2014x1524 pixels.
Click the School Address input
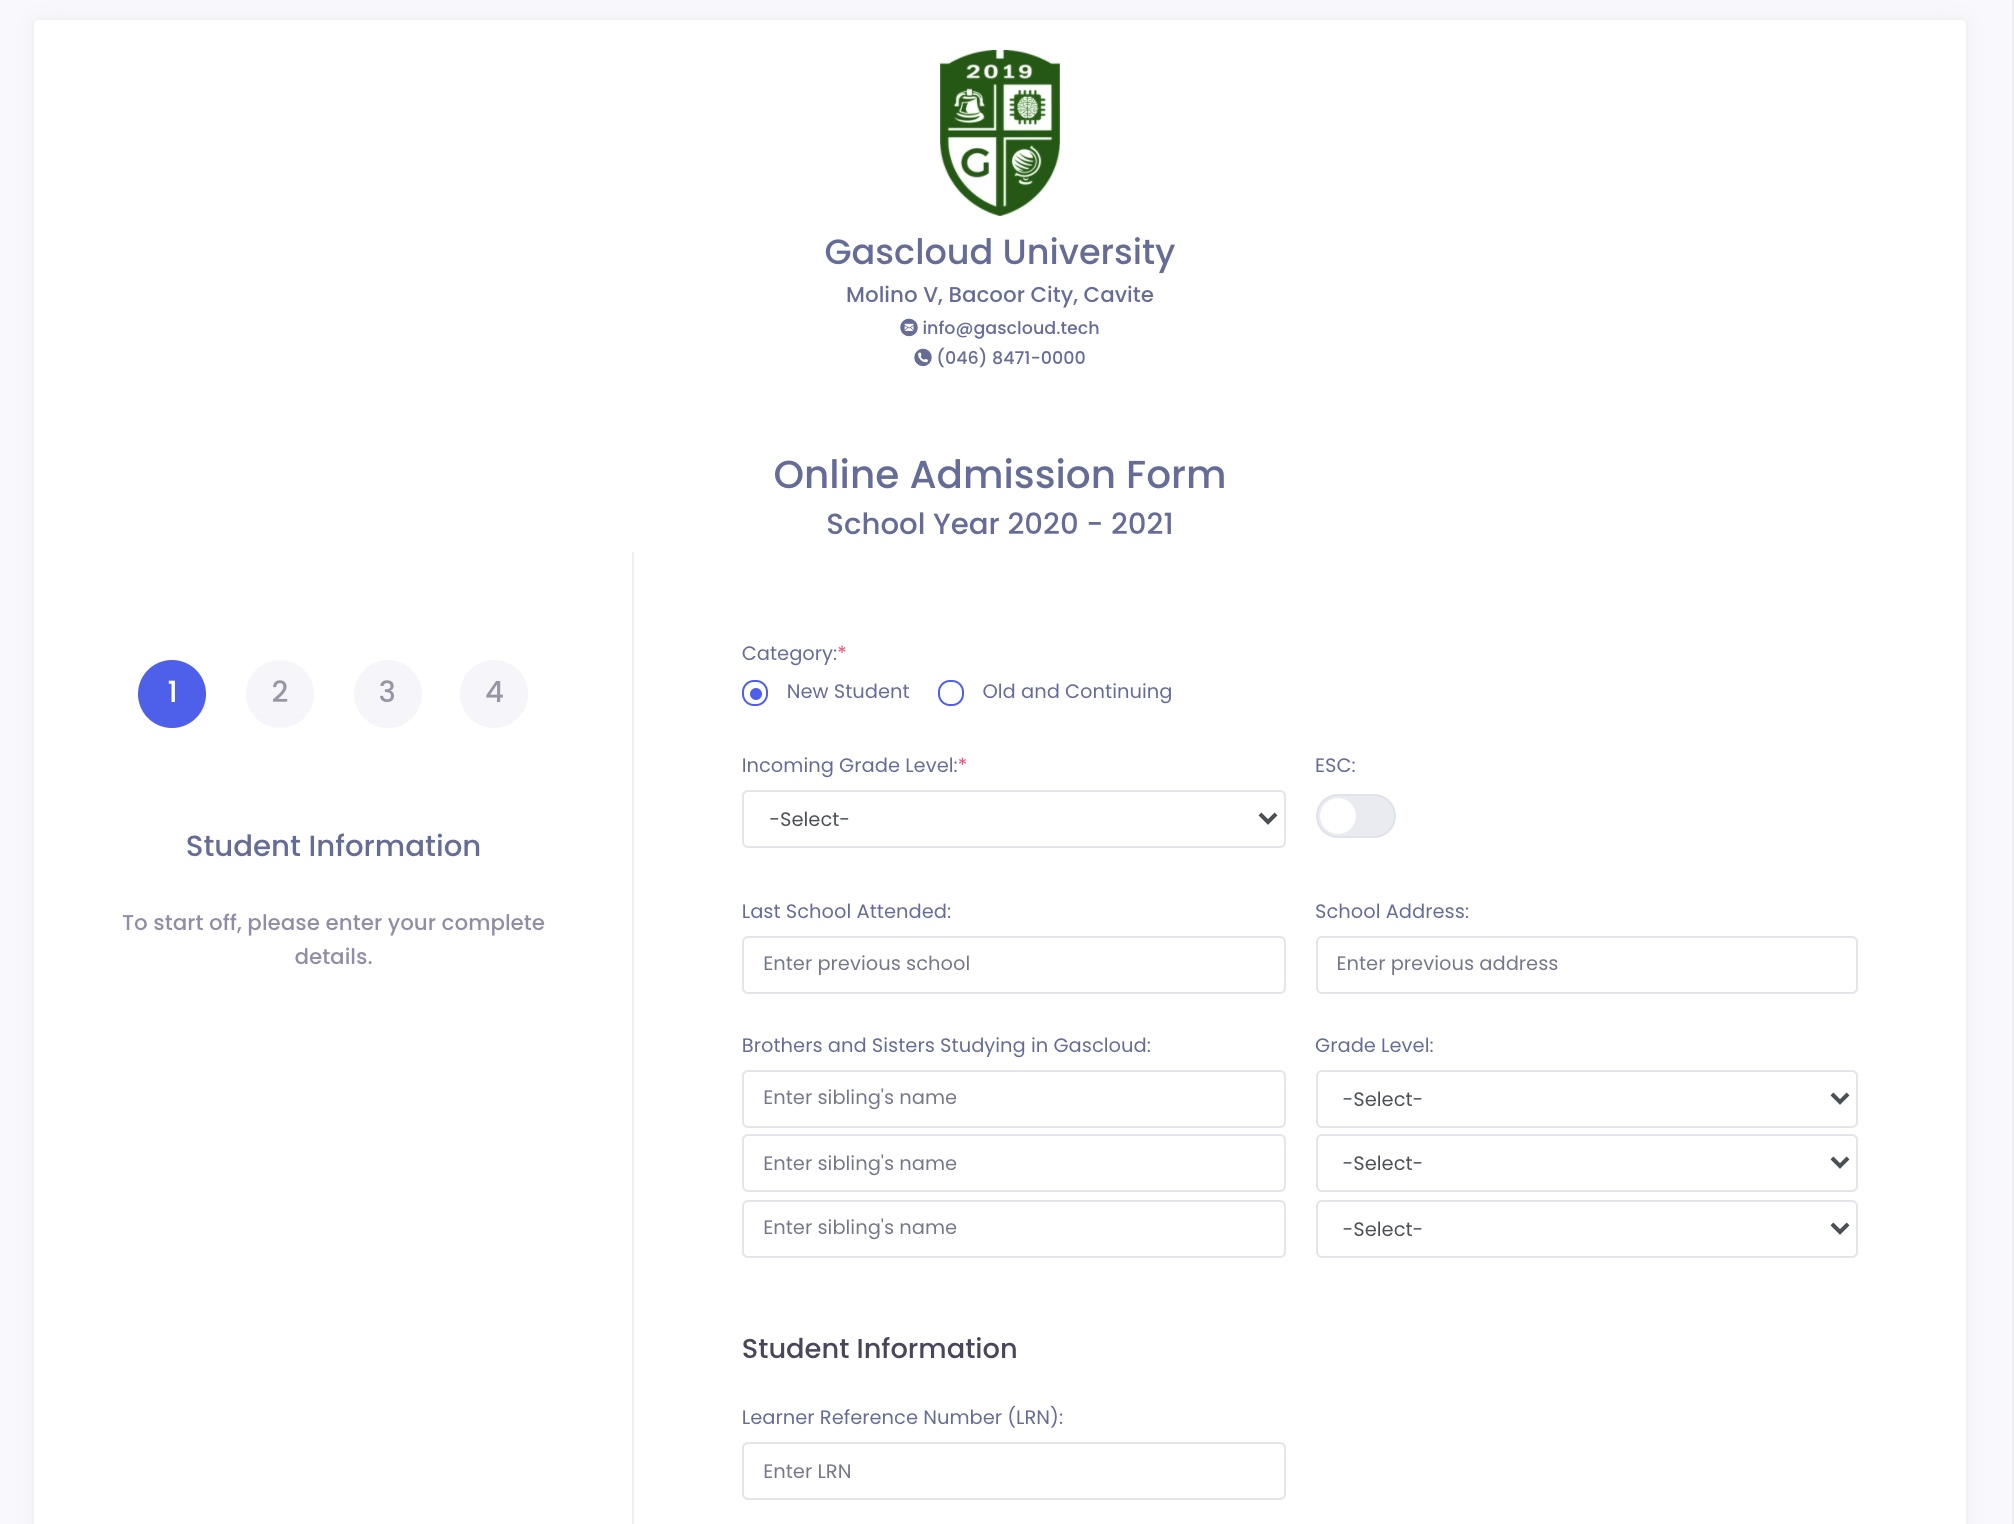1586,964
